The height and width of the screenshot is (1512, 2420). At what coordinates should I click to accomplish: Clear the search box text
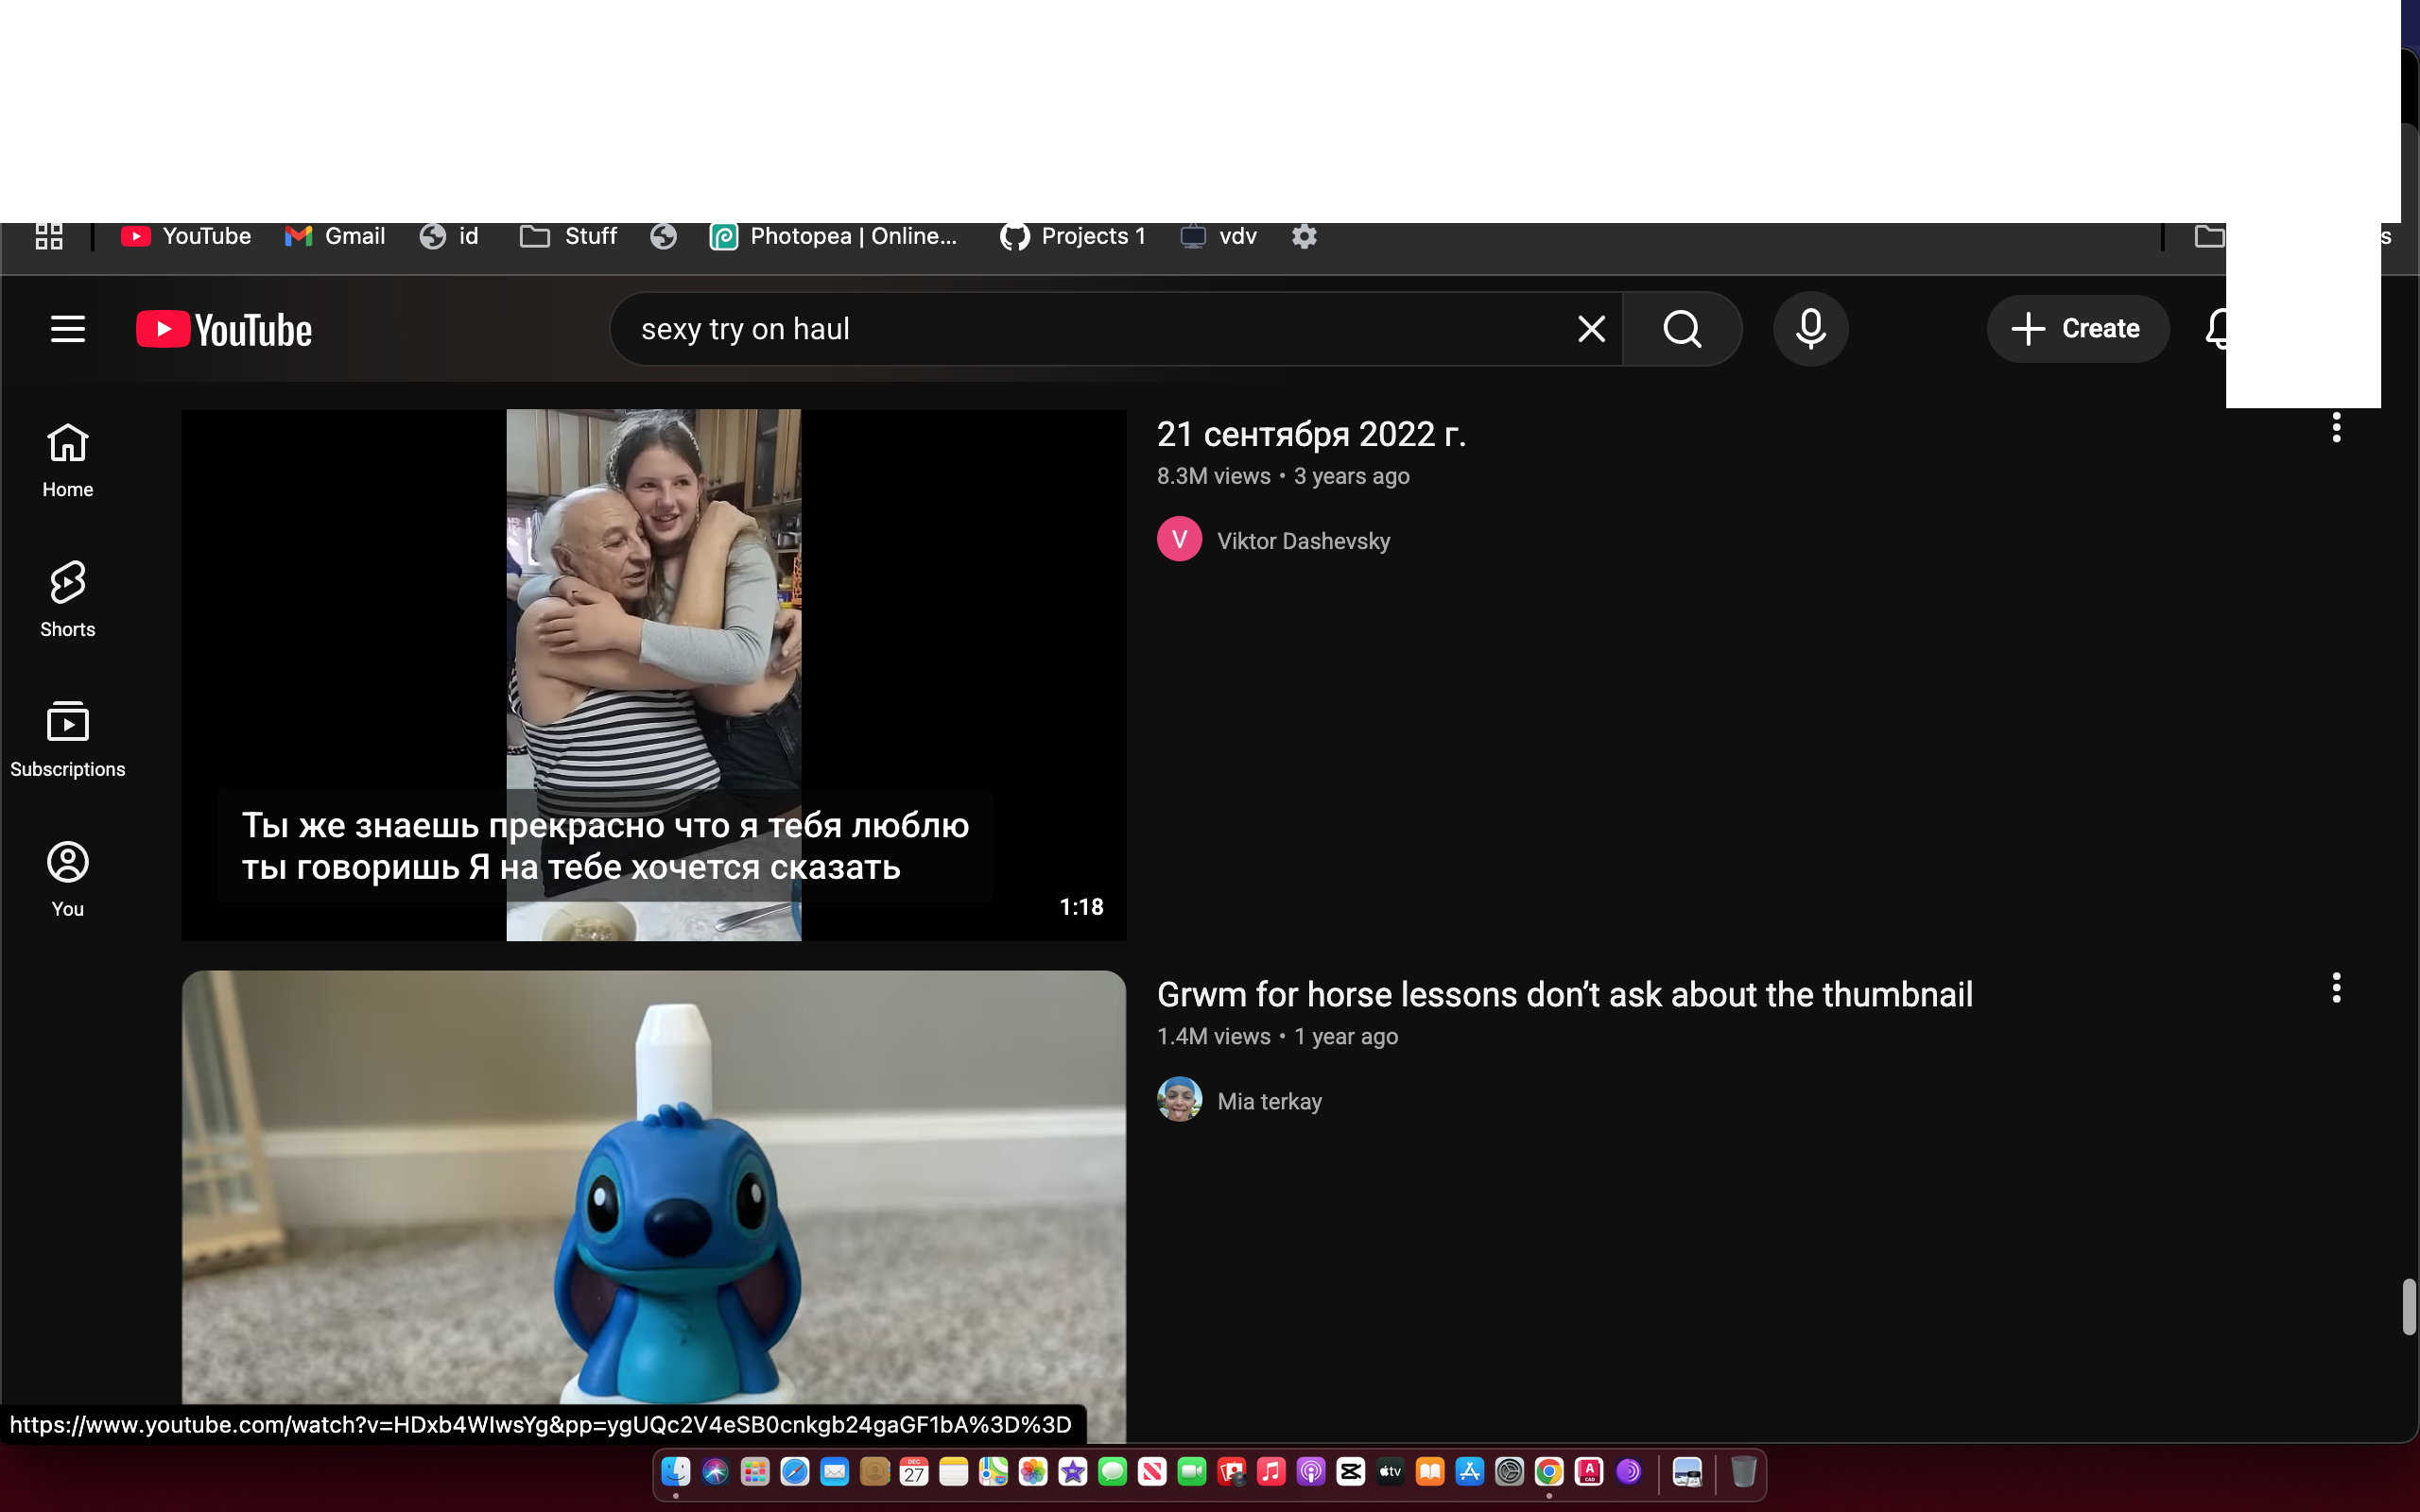click(x=1590, y=329)
